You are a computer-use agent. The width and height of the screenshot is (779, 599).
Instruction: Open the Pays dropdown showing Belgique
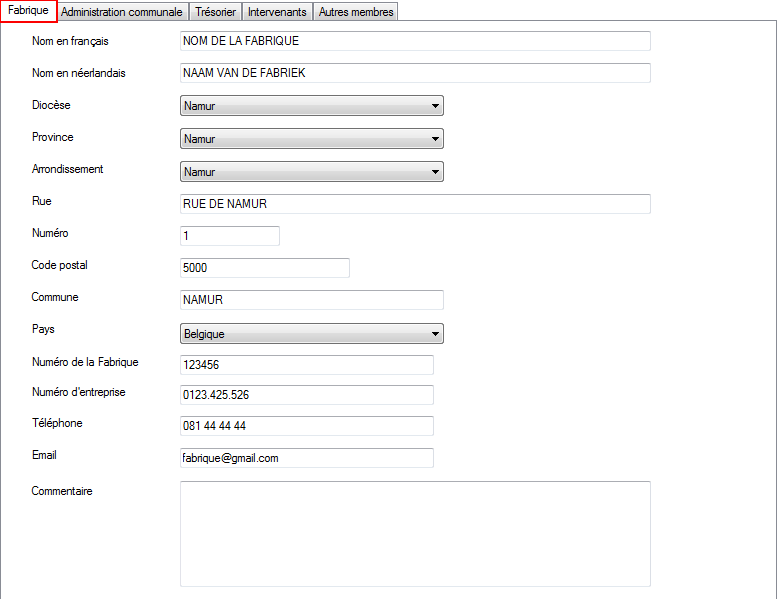pyautogui.click(x=312, y=334)
